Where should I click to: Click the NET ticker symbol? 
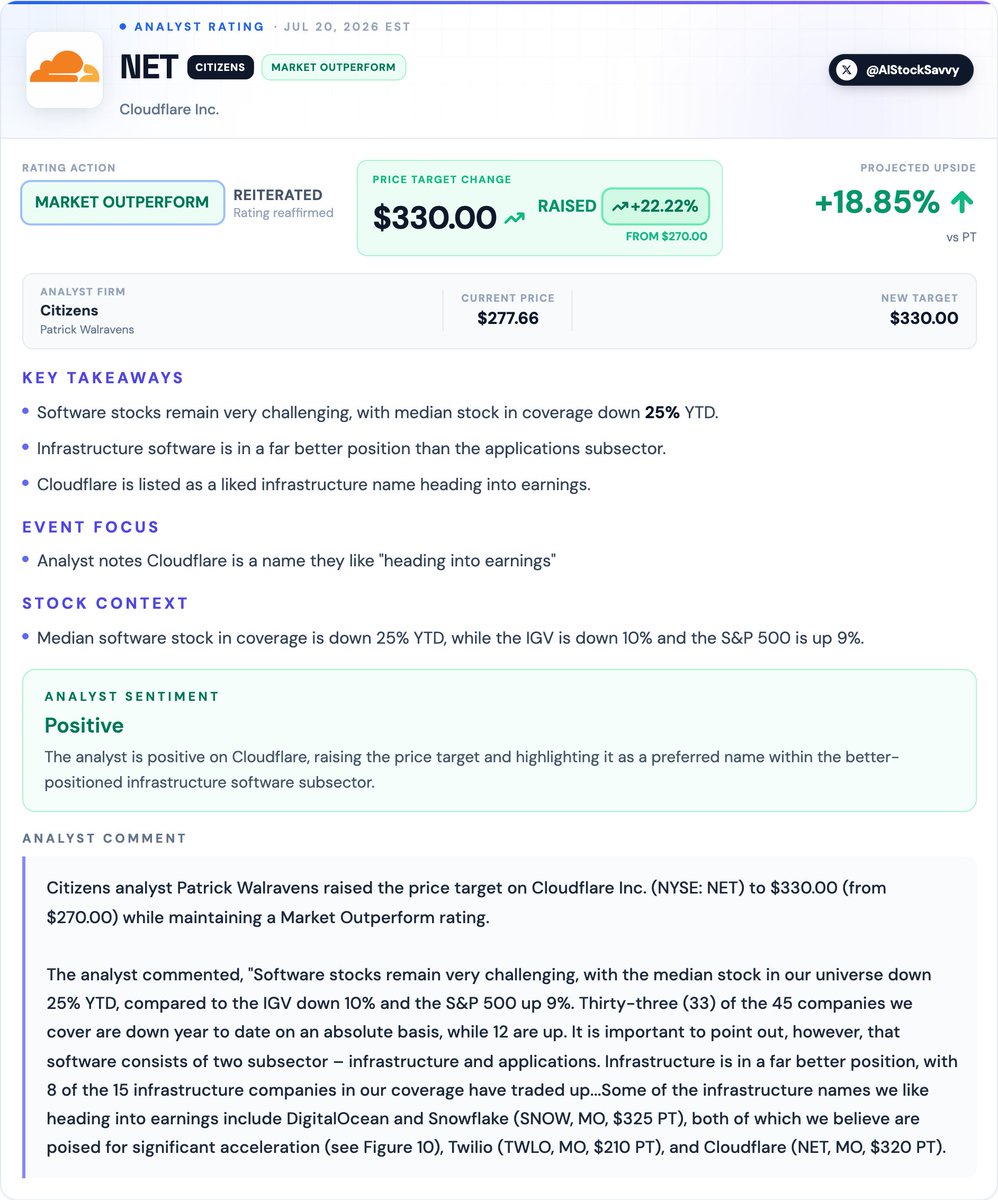(148, 67)
